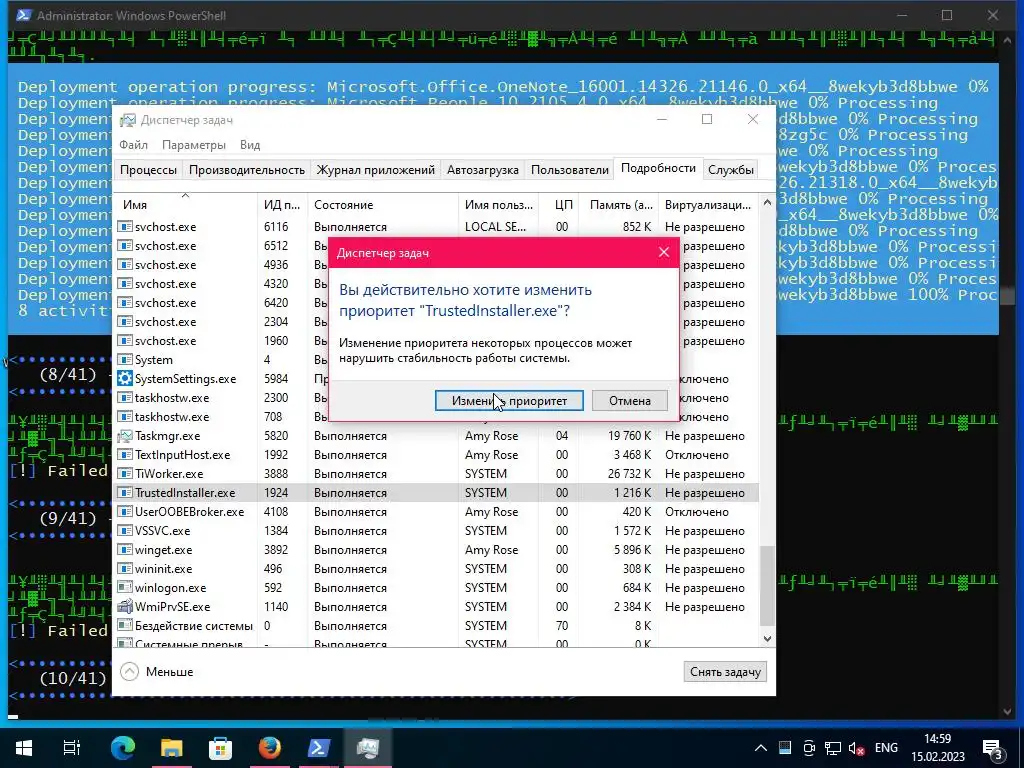Click System process icon
Image resolution: width=1024 pixels, height=768 pixels.
[125, 360]
